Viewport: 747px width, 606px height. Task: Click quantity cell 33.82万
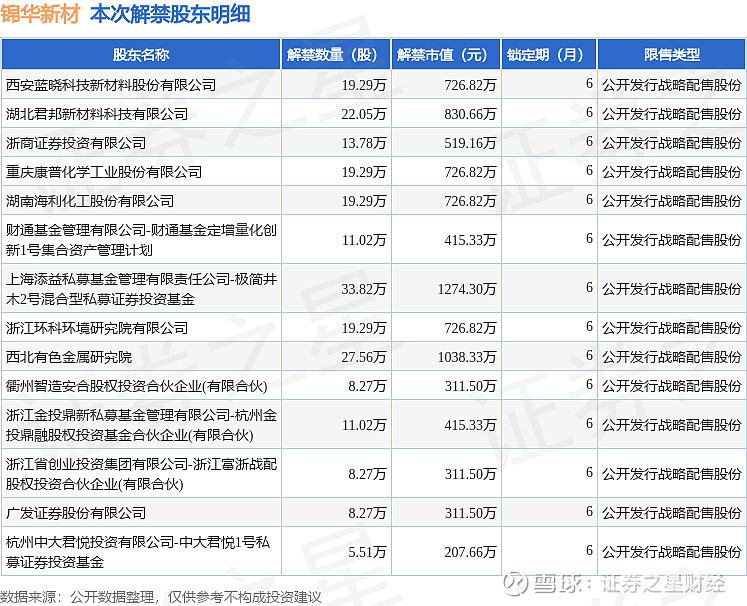coord(363,289)
